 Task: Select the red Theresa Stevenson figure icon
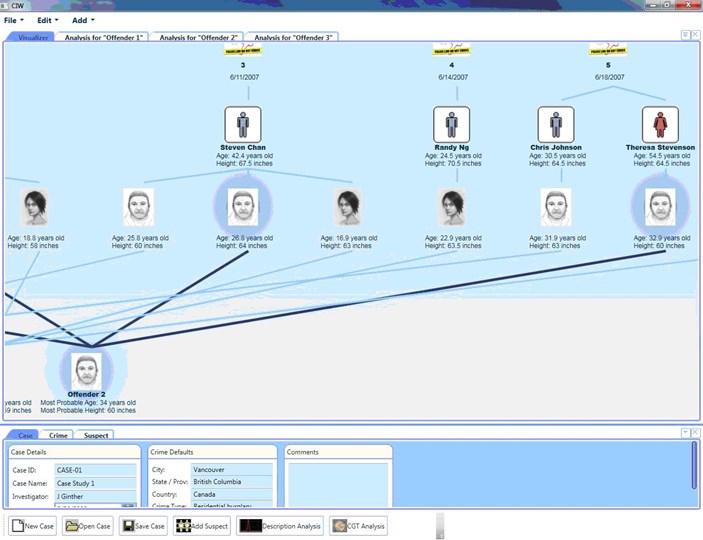coord(659,125)
